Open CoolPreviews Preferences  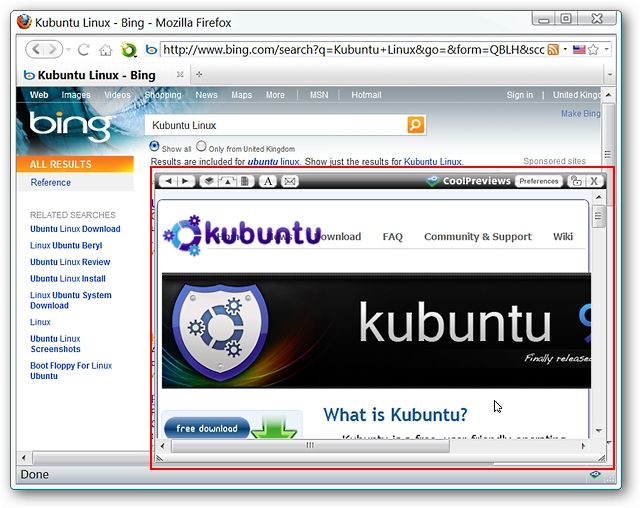pos(539,181)
